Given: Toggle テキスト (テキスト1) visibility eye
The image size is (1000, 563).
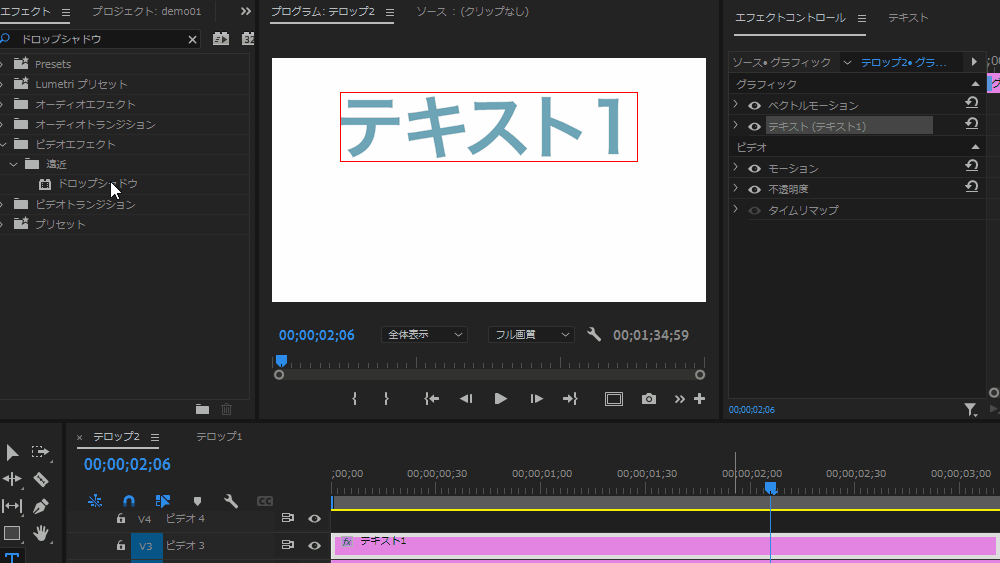Looking at the screenshot, I should coord(754,127).
